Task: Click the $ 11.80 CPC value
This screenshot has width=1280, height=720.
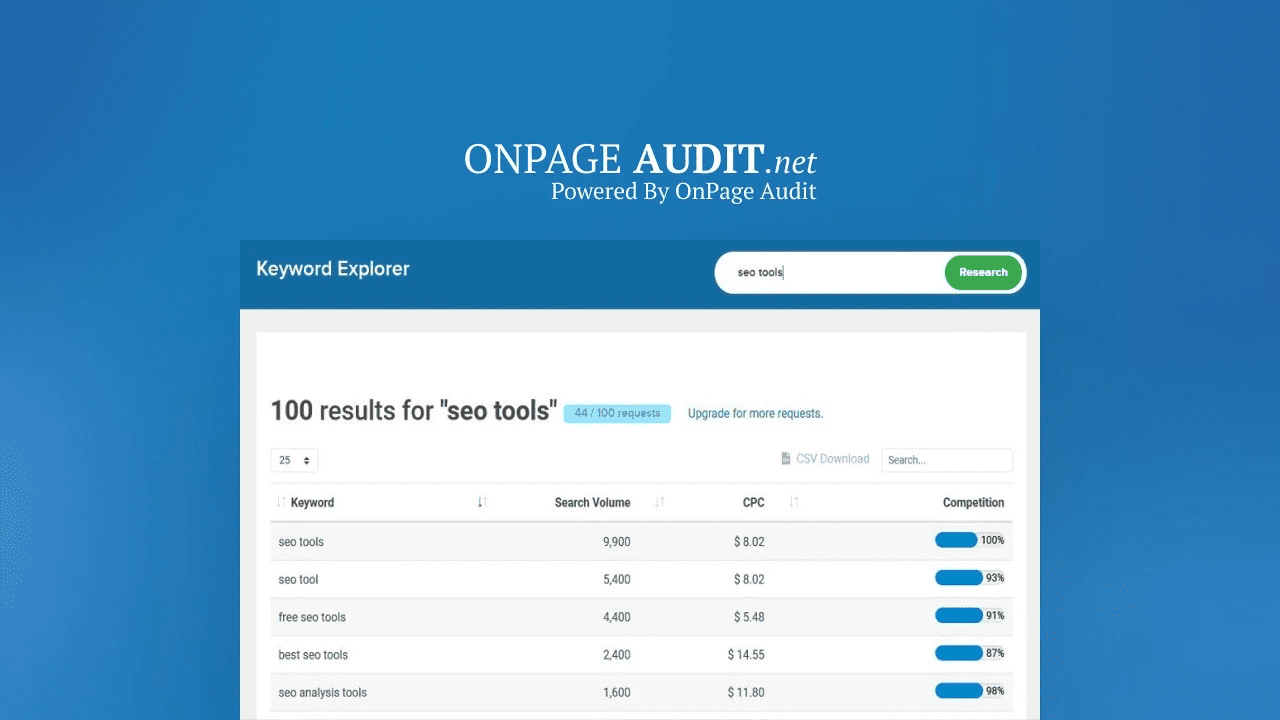Action: [x=746, y=693]
